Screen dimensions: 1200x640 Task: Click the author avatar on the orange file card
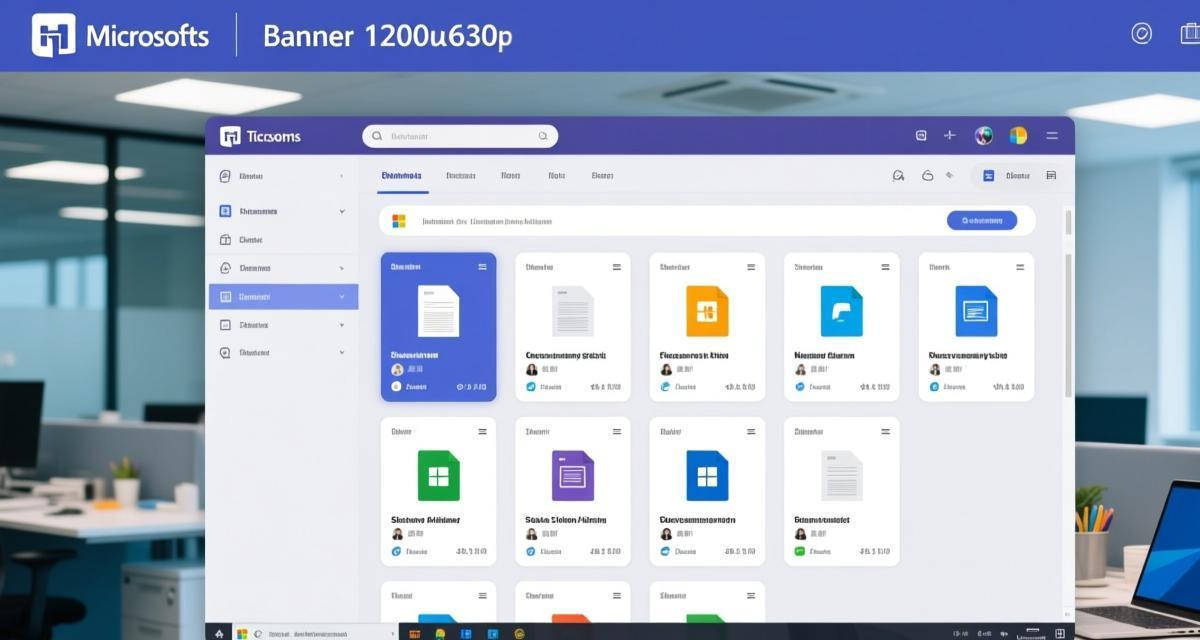[x=666, y=370]
